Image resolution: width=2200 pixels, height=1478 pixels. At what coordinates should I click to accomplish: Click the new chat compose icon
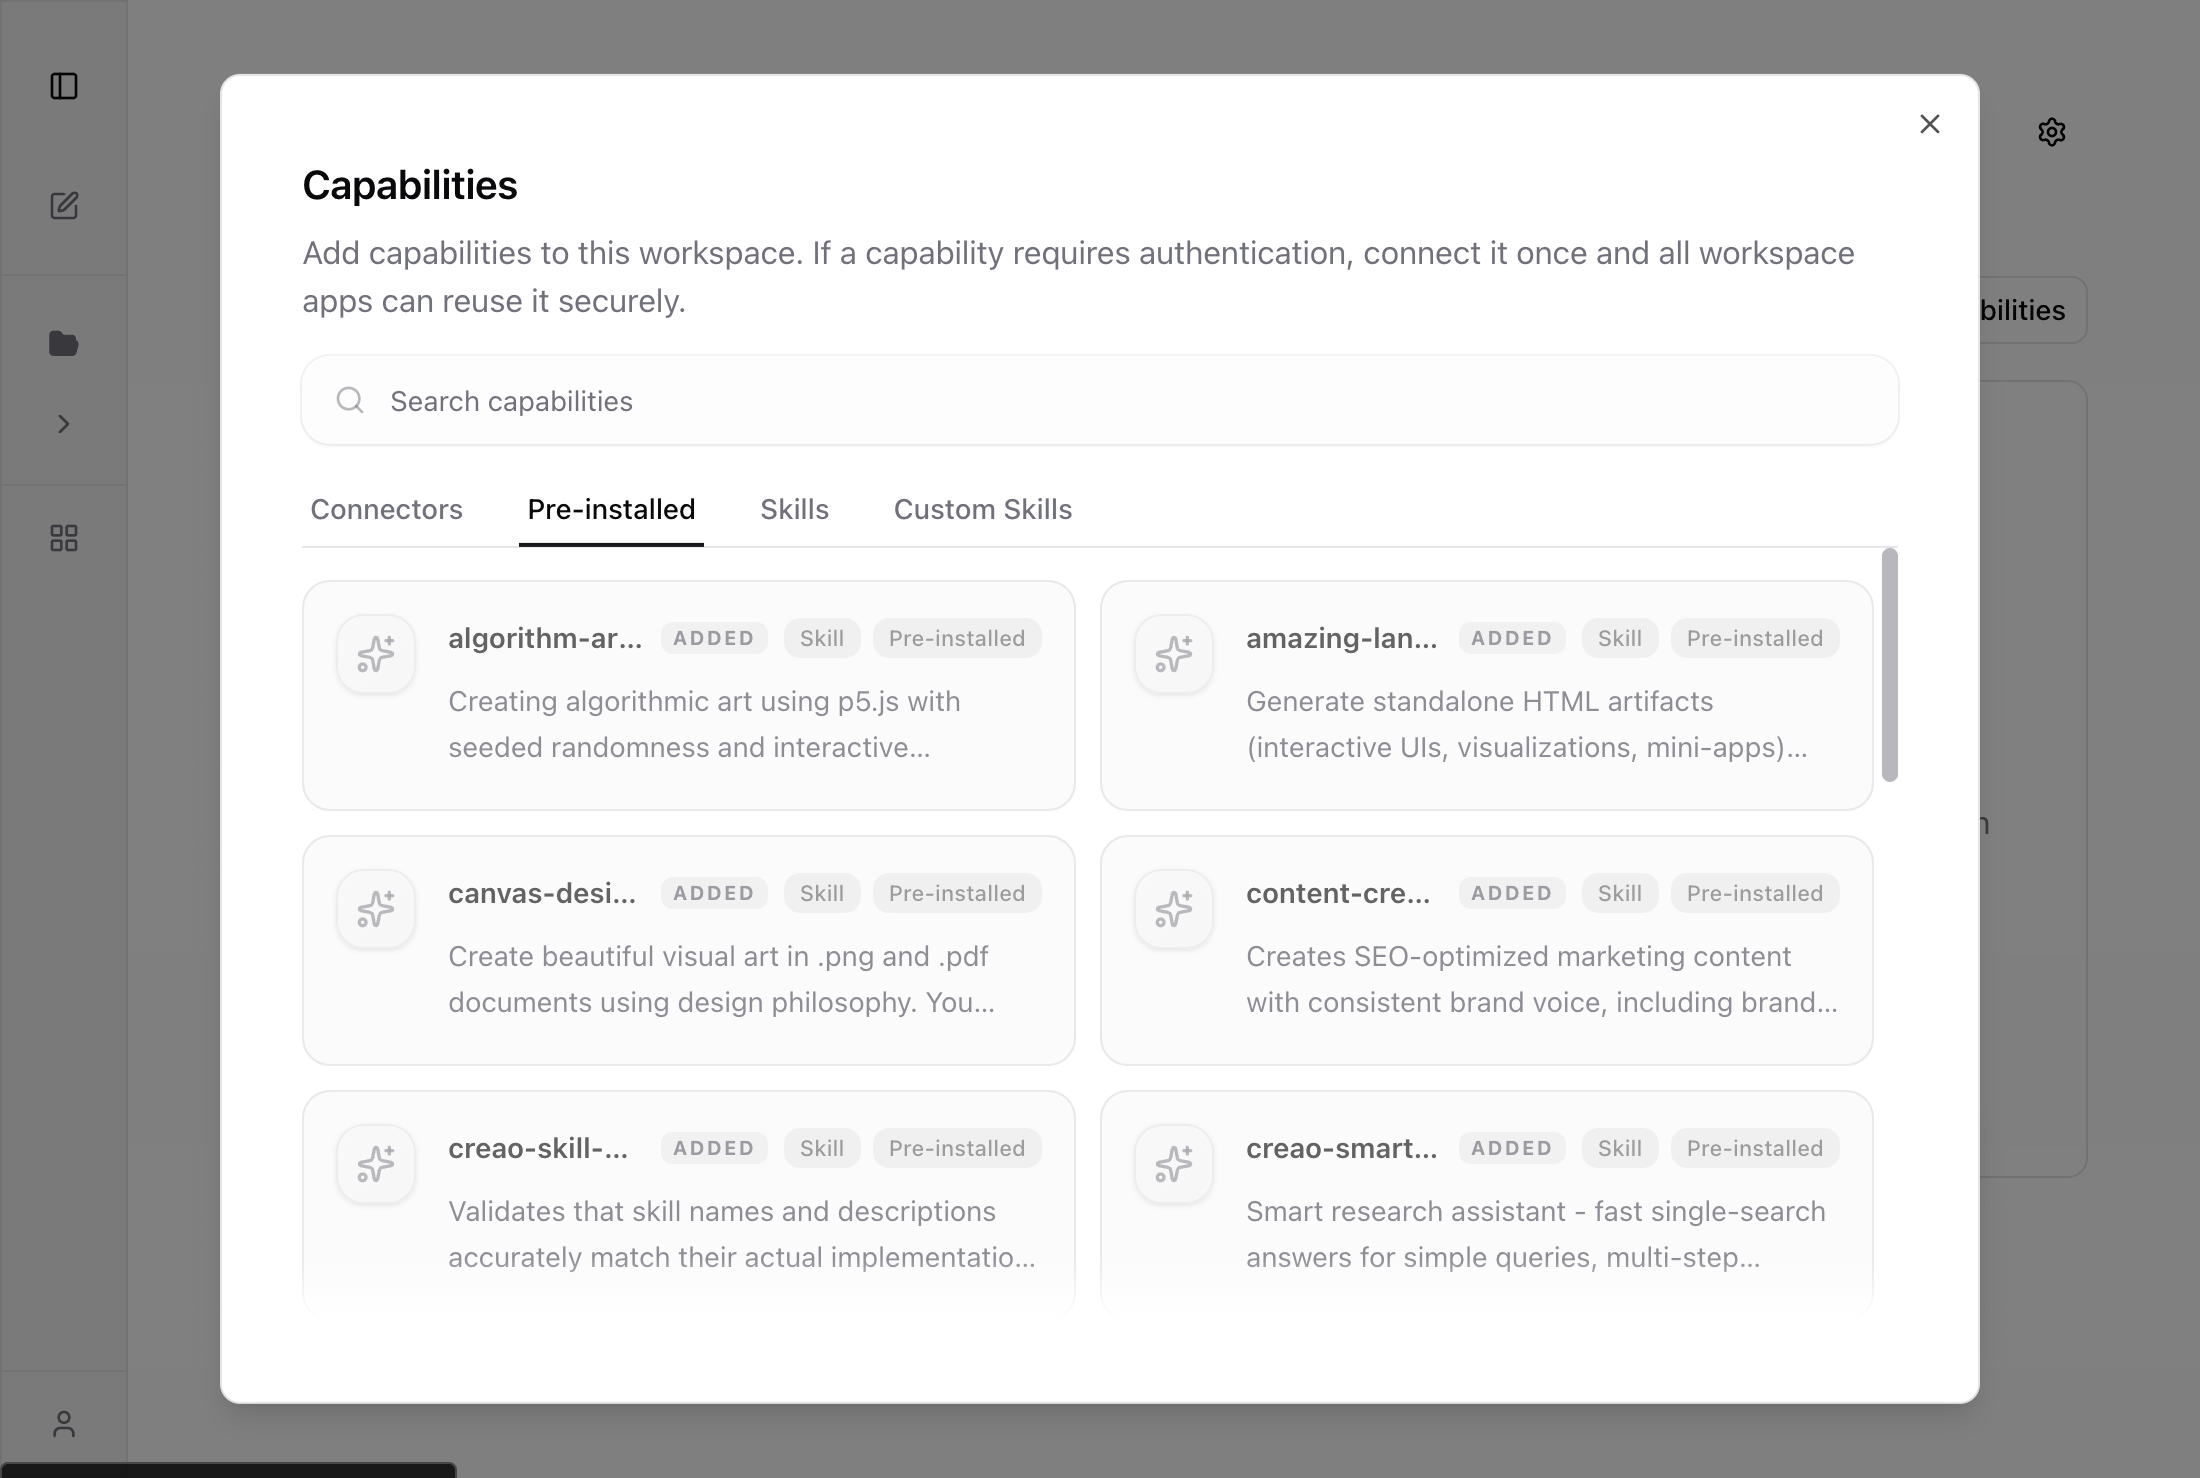click(64, 206)
